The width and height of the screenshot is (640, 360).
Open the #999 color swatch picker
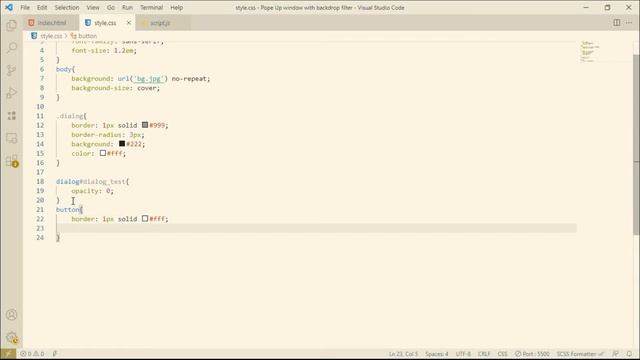pos(145,125)
